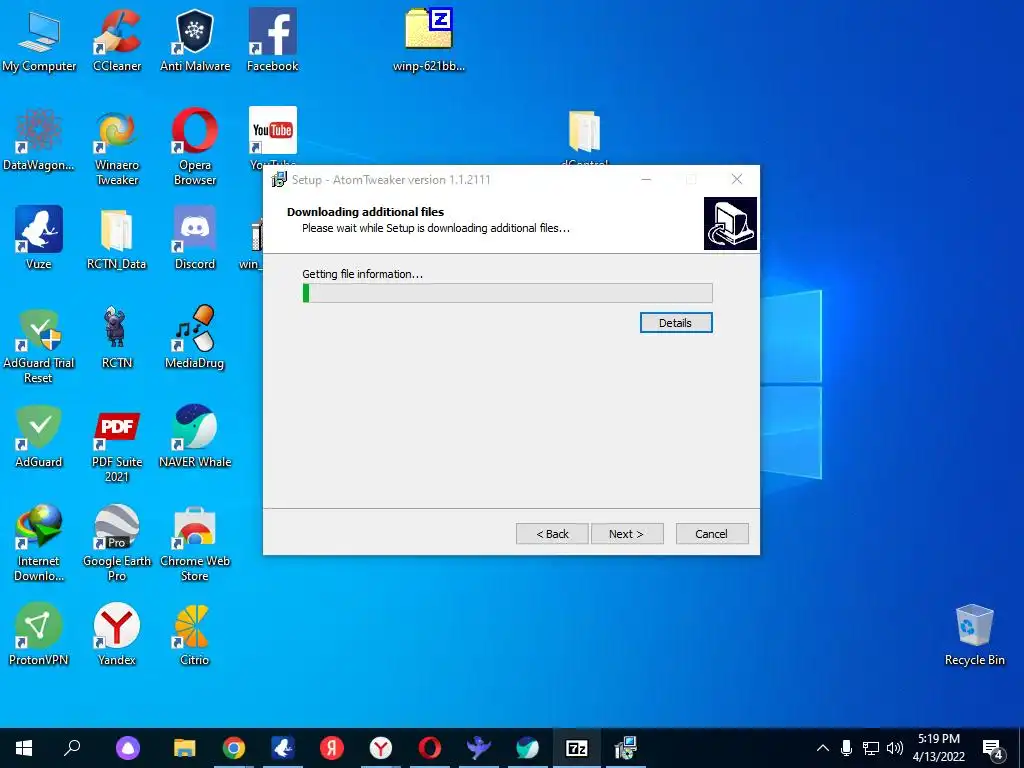The width and height of the screenshot is (1024, 768).
Task: Open the My Computer desktop icon
Action: tap(39, 40)
